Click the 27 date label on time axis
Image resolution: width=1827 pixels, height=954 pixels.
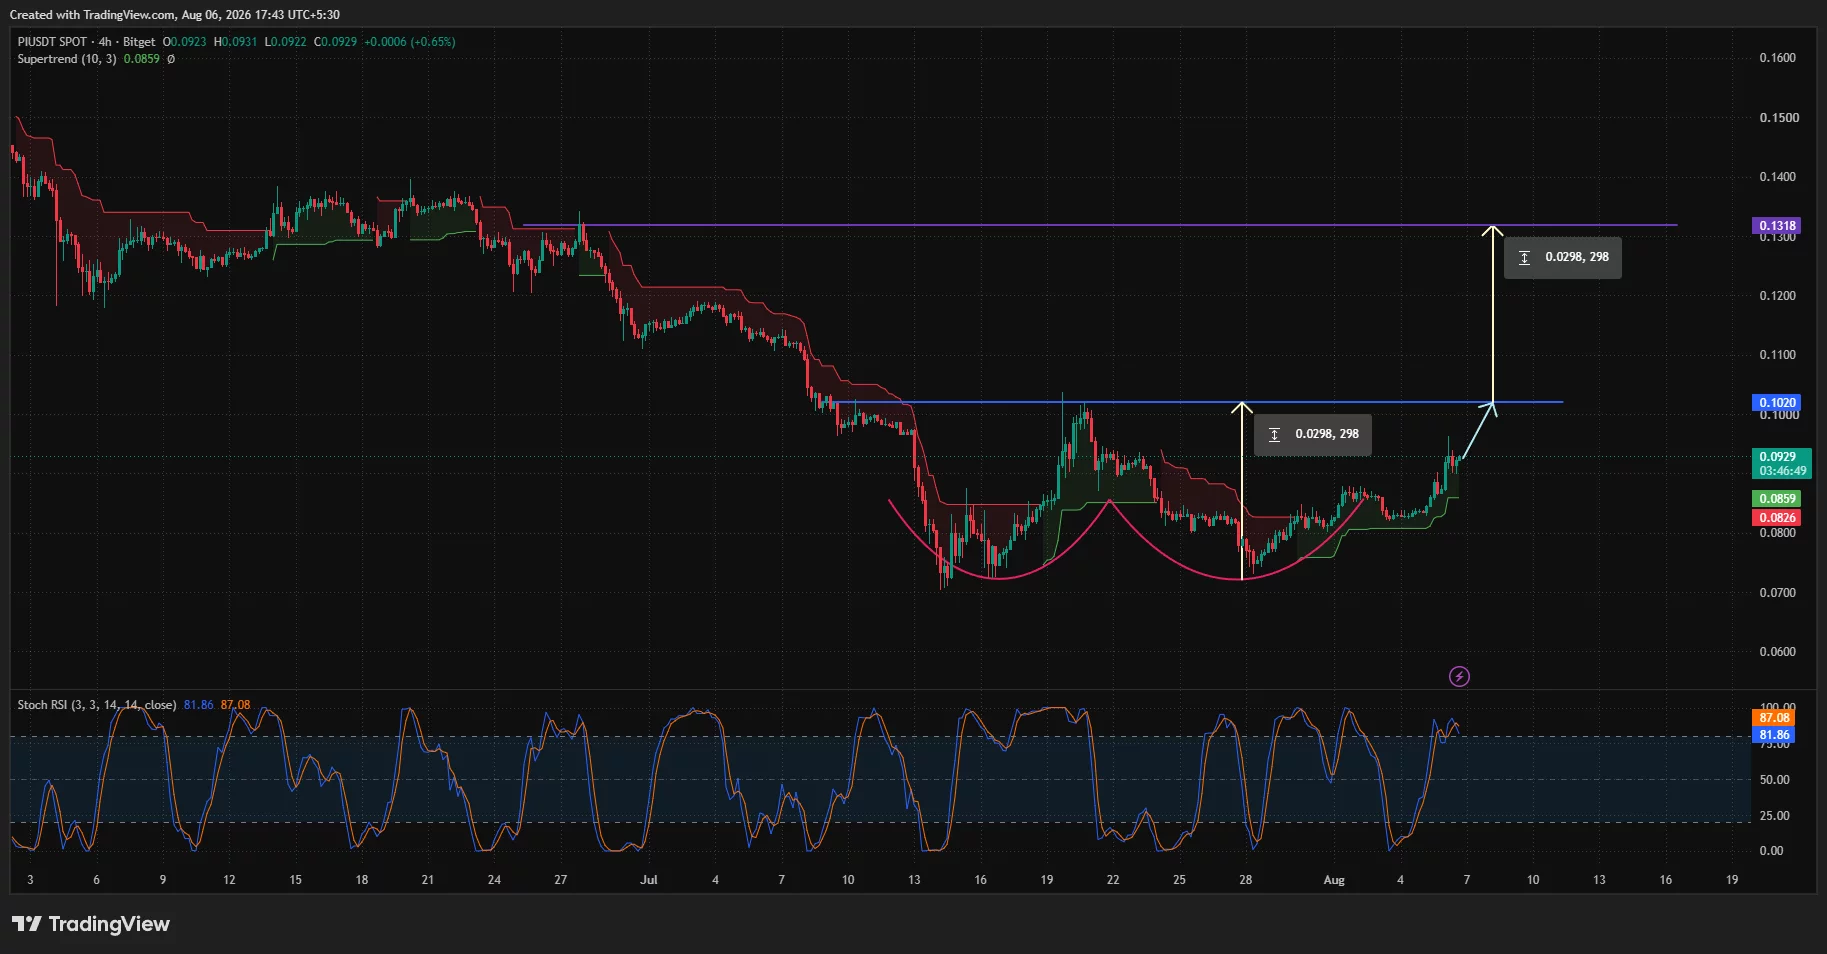point(561,880)
